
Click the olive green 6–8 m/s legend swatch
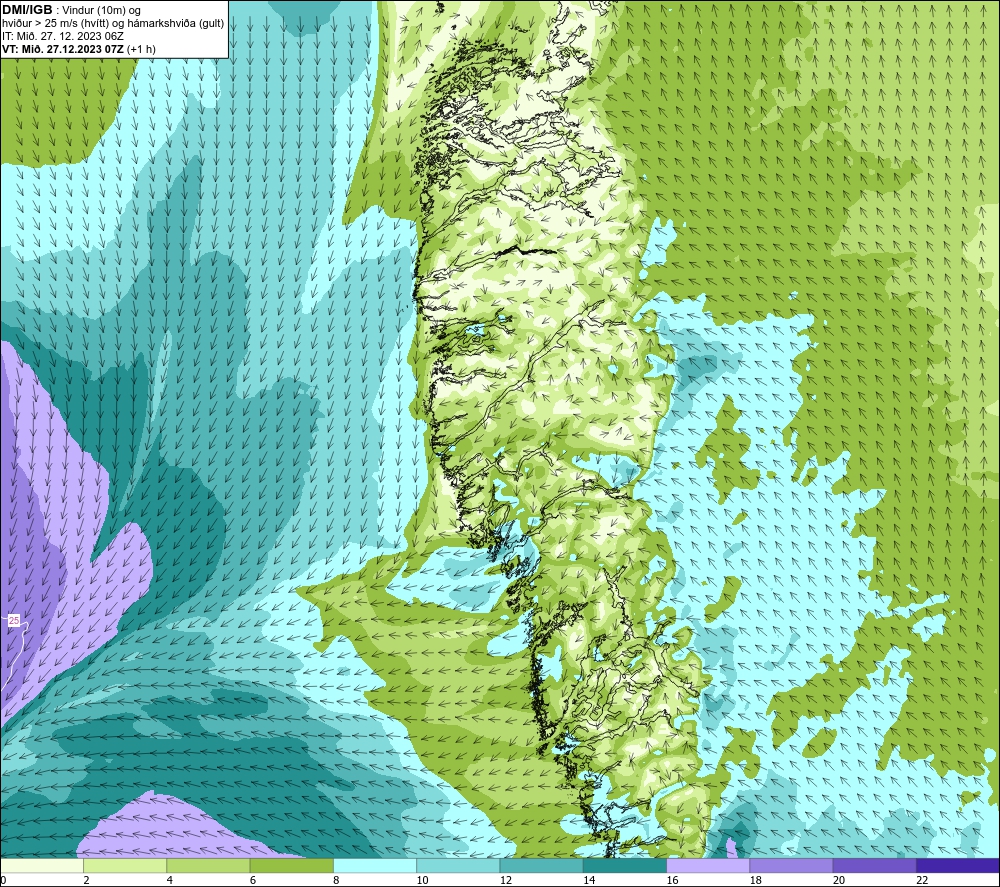pyautogui.click(x=291, y=865)
